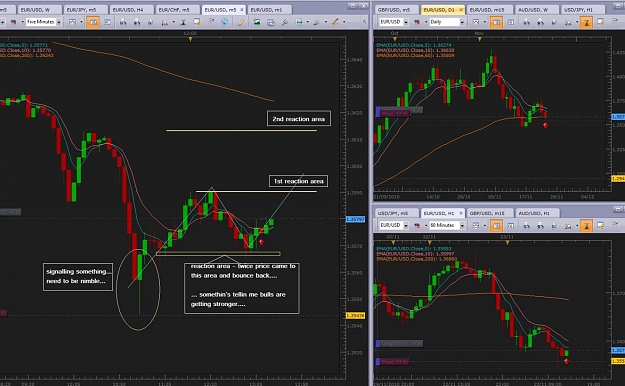Click chart type icon in hourly toolbar
Image resolution: width=625 pixels, height=386 pixels.
click(476, 225)
